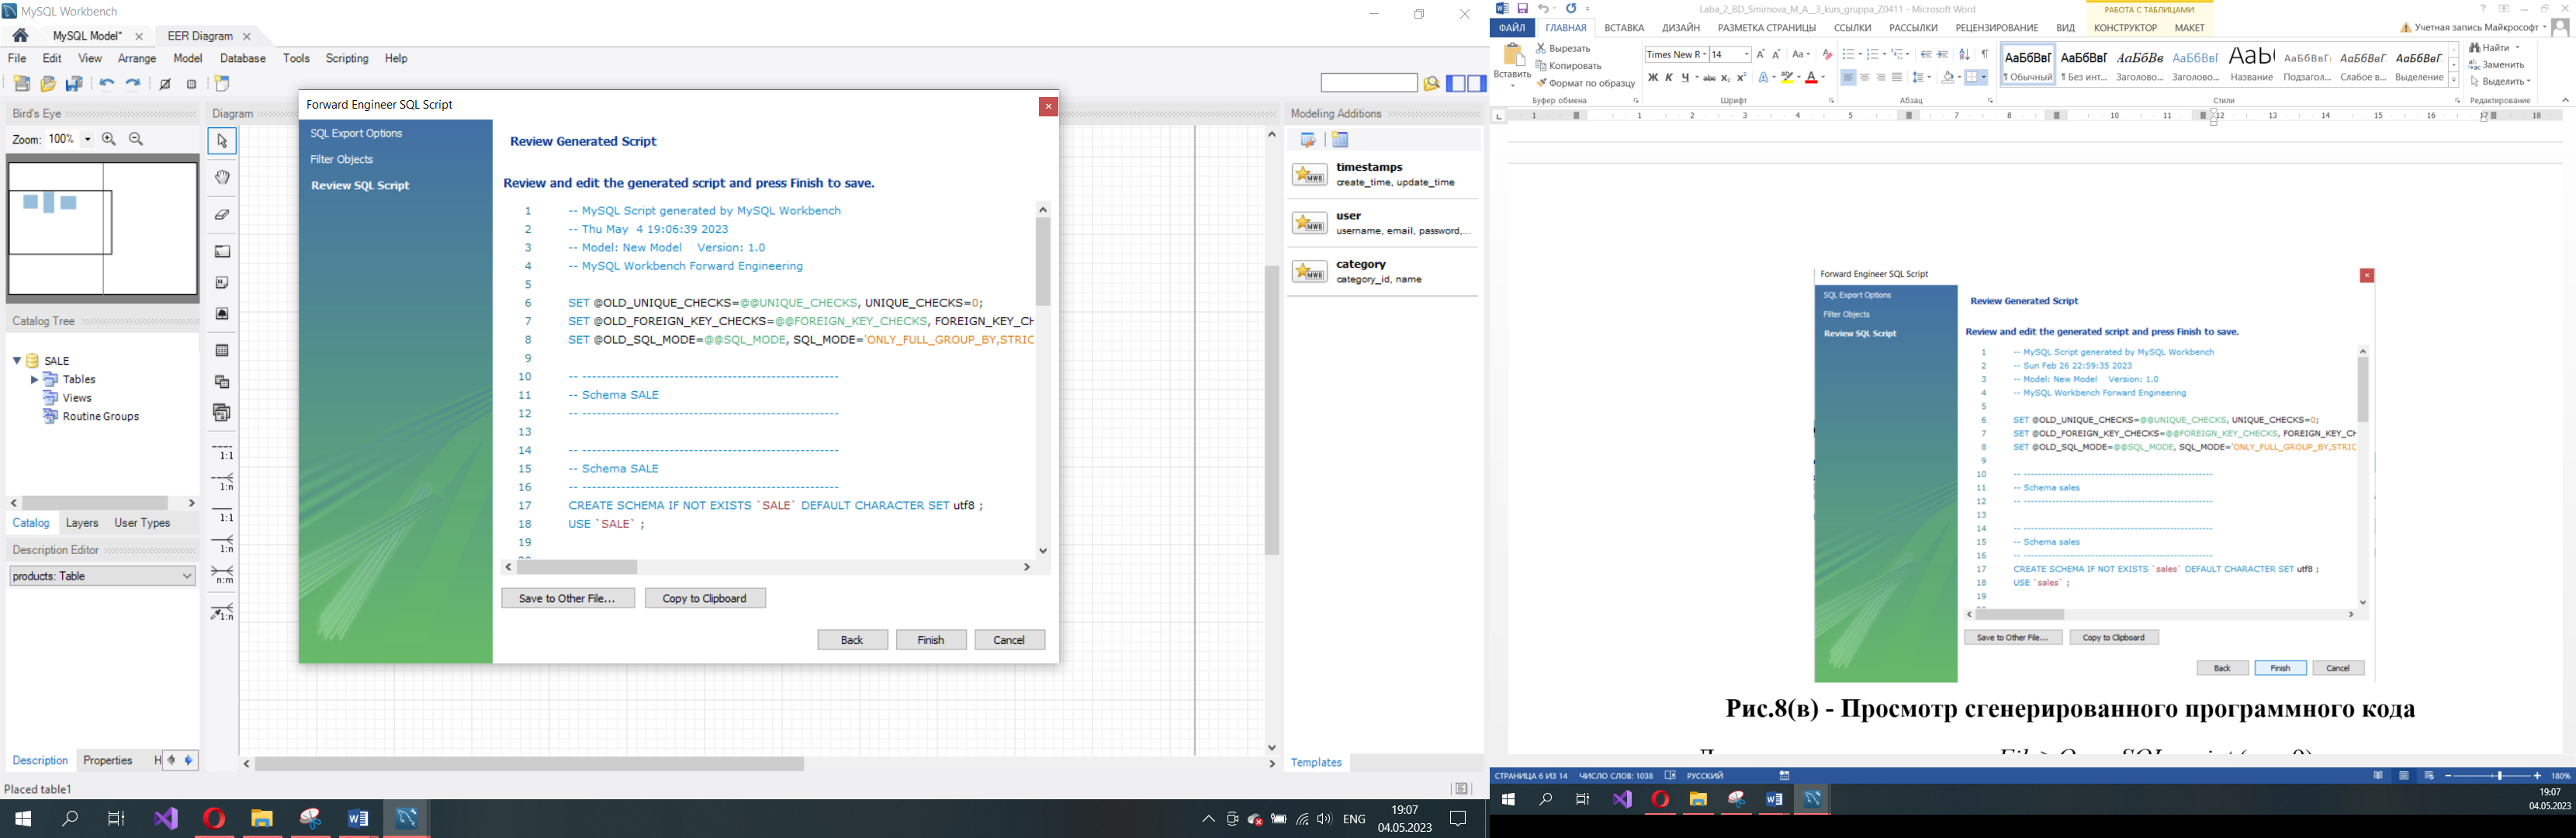Click the Word clear formatting icon
This screenshot has width=2576, height=838.
(1827, 54)
